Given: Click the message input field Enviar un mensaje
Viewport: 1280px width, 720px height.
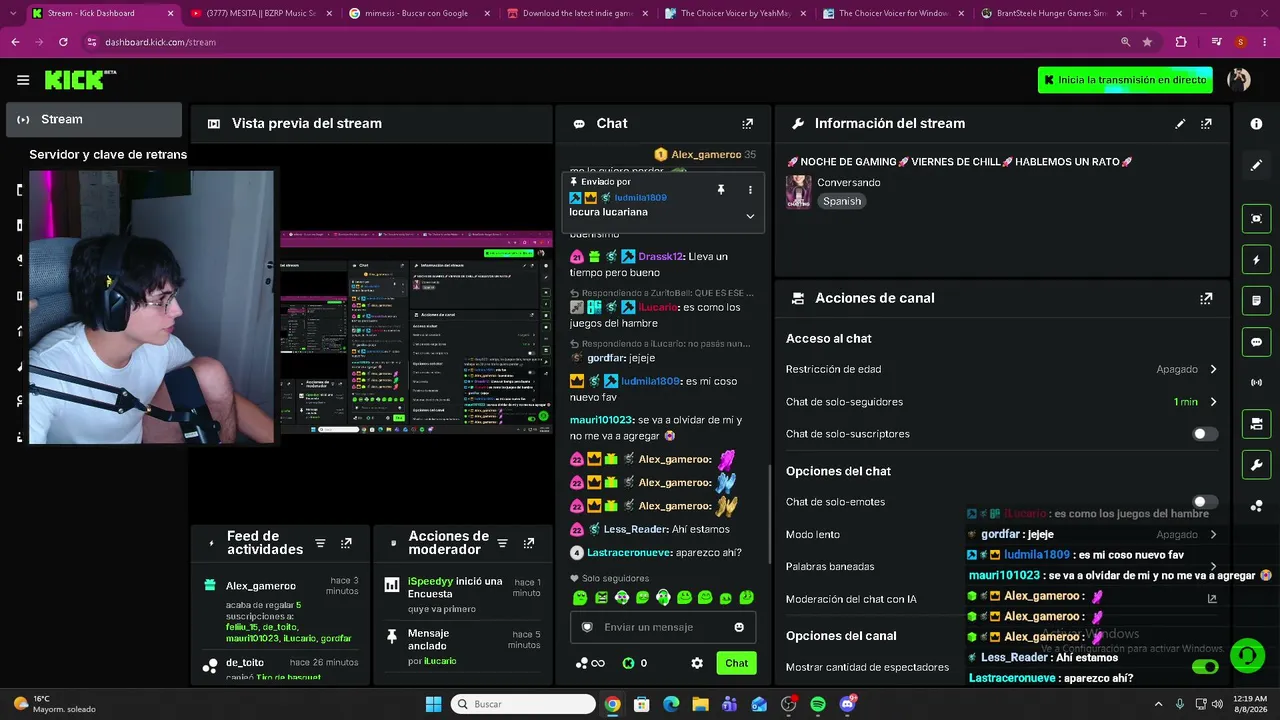Looking at the screenshot, I should pos(663,627).
